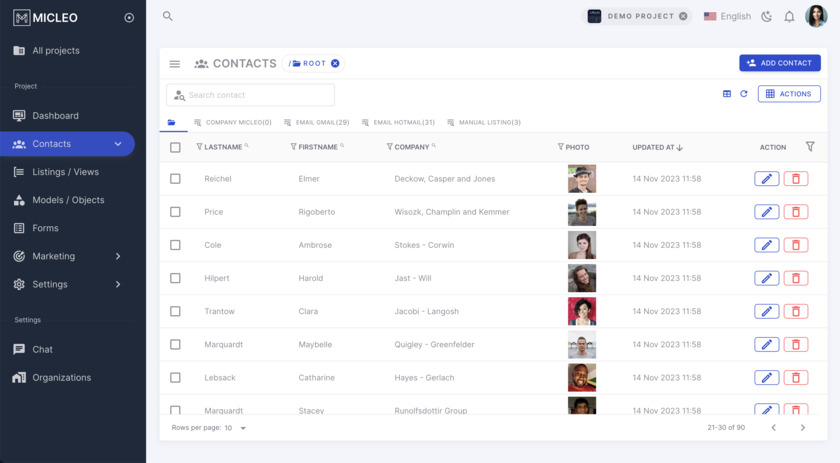Tick the Trantow Clara row checkbox
840x463 pixels.
(x=175, y=311)
